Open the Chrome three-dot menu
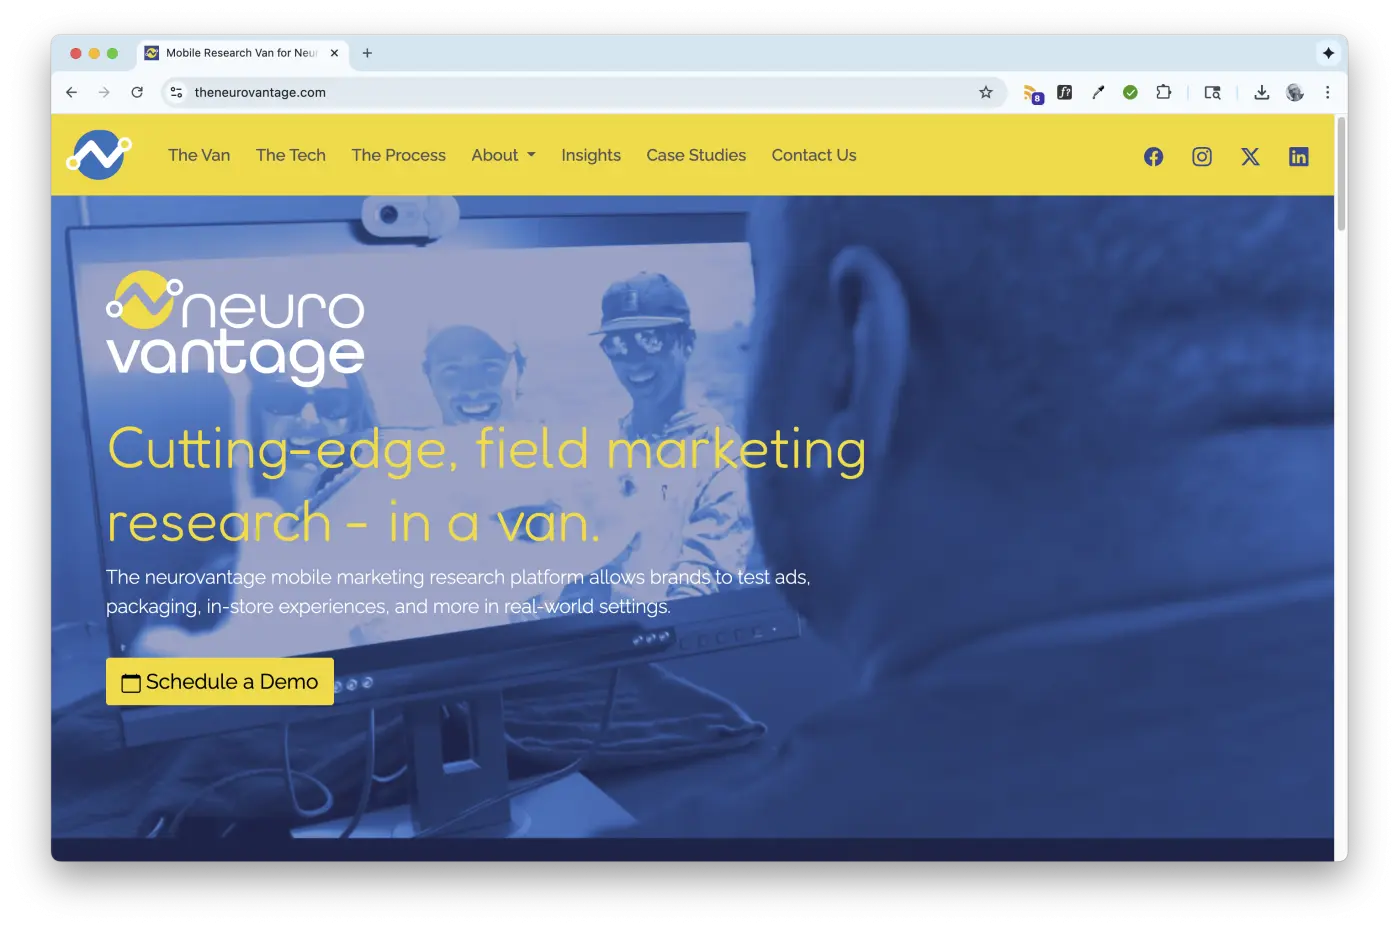The height and width of the screenshot is (929, 1399). coord(1328,92)
